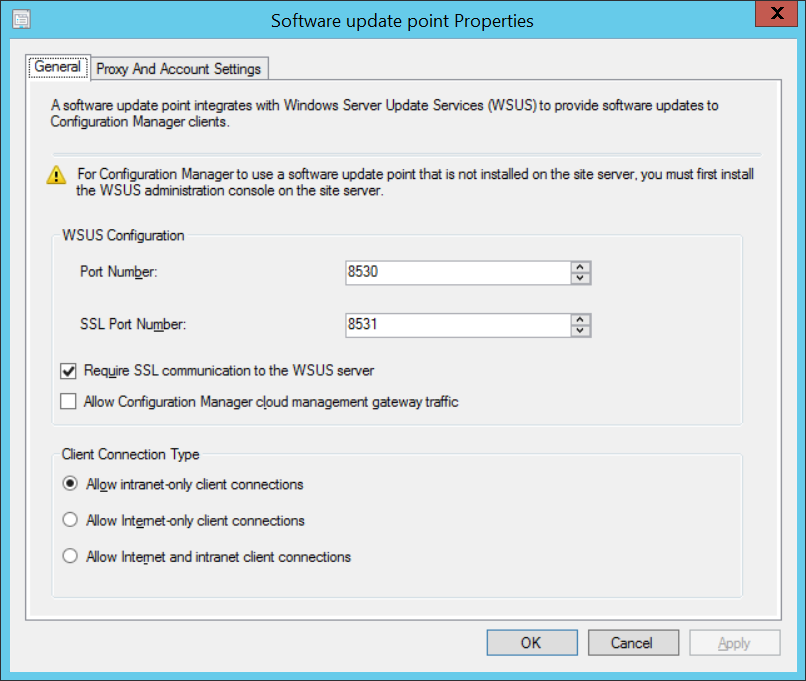The height and width of the screenshot is (681, 806).
Task: Increase the SSL Port Number value
Action: pyautogui.click(x=580, y=319)
